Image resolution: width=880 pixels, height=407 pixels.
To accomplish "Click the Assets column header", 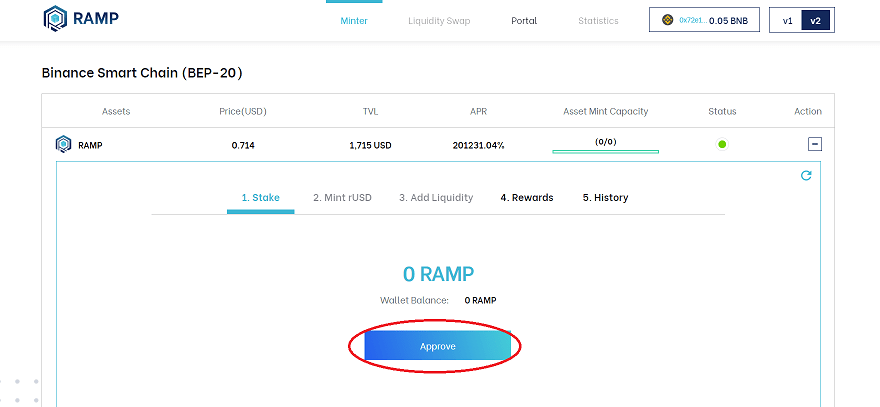I will pyautogui.click(x=116, y=111).
